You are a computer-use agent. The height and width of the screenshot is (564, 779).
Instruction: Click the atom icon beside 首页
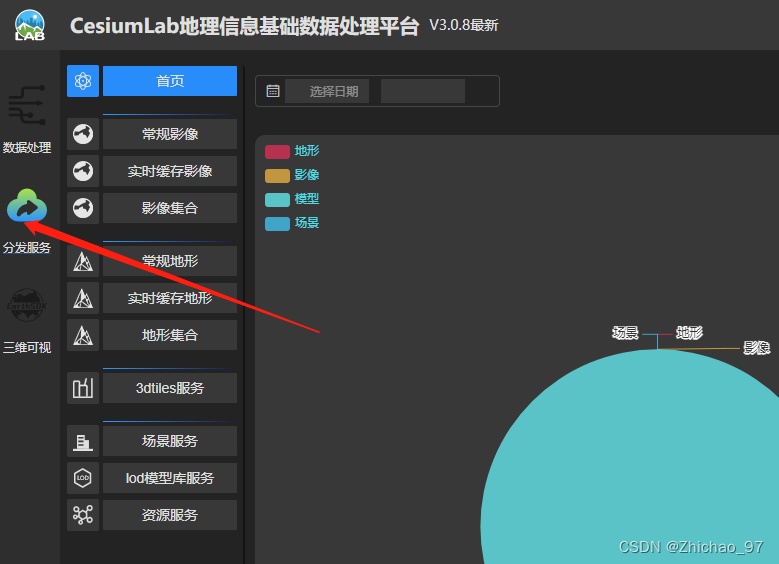point(83,81)
